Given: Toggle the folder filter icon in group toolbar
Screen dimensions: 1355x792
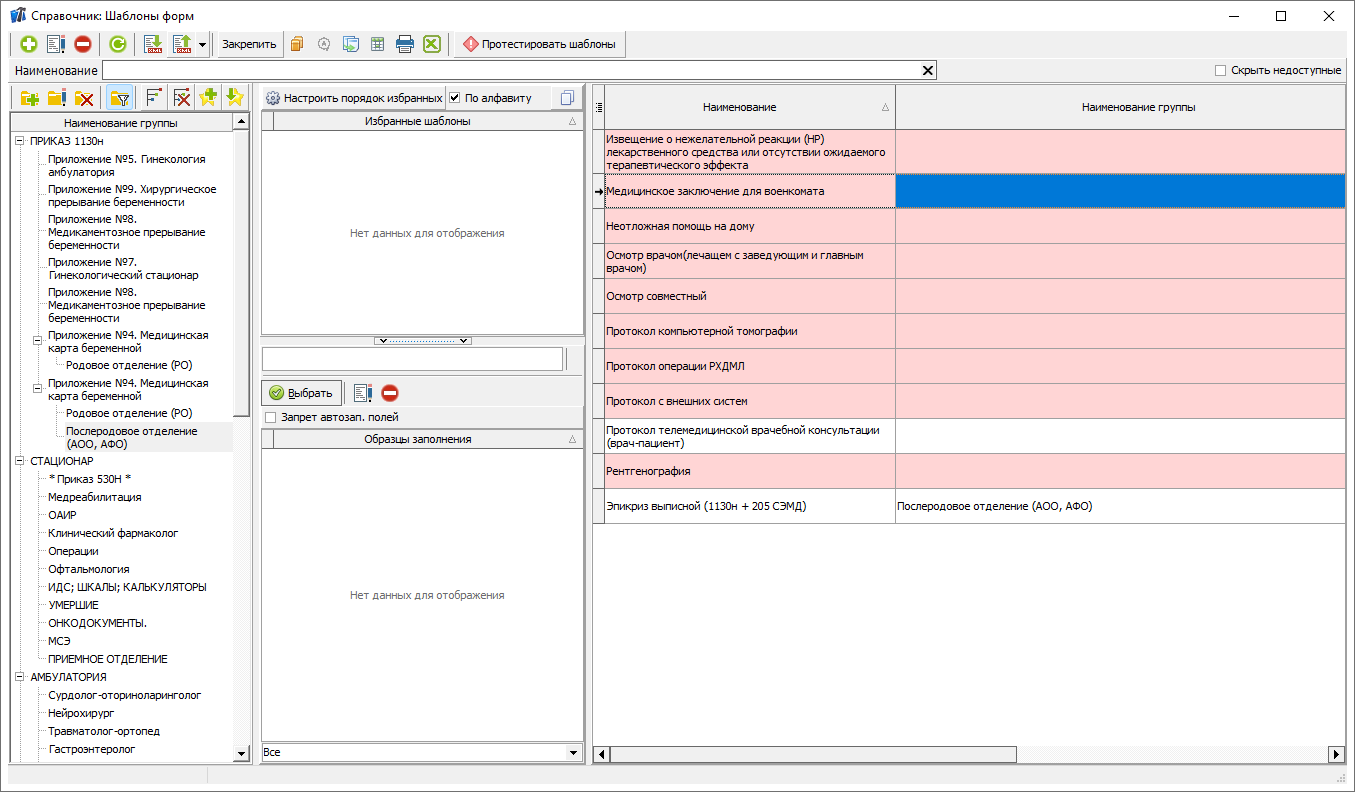Looking at the screenshot, I should (x=120, y=97).
